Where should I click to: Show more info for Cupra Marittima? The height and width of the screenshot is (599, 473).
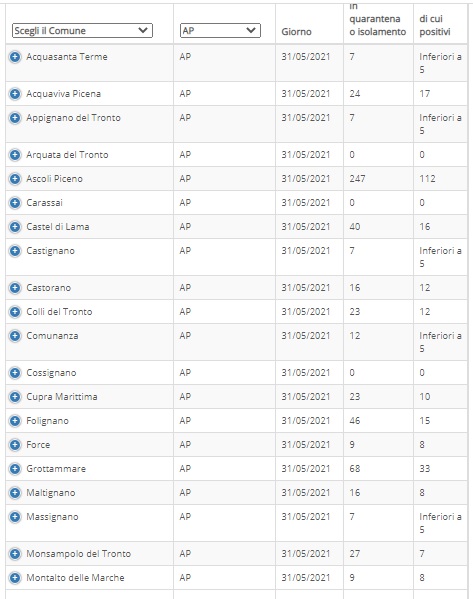[x=15, y=397]
